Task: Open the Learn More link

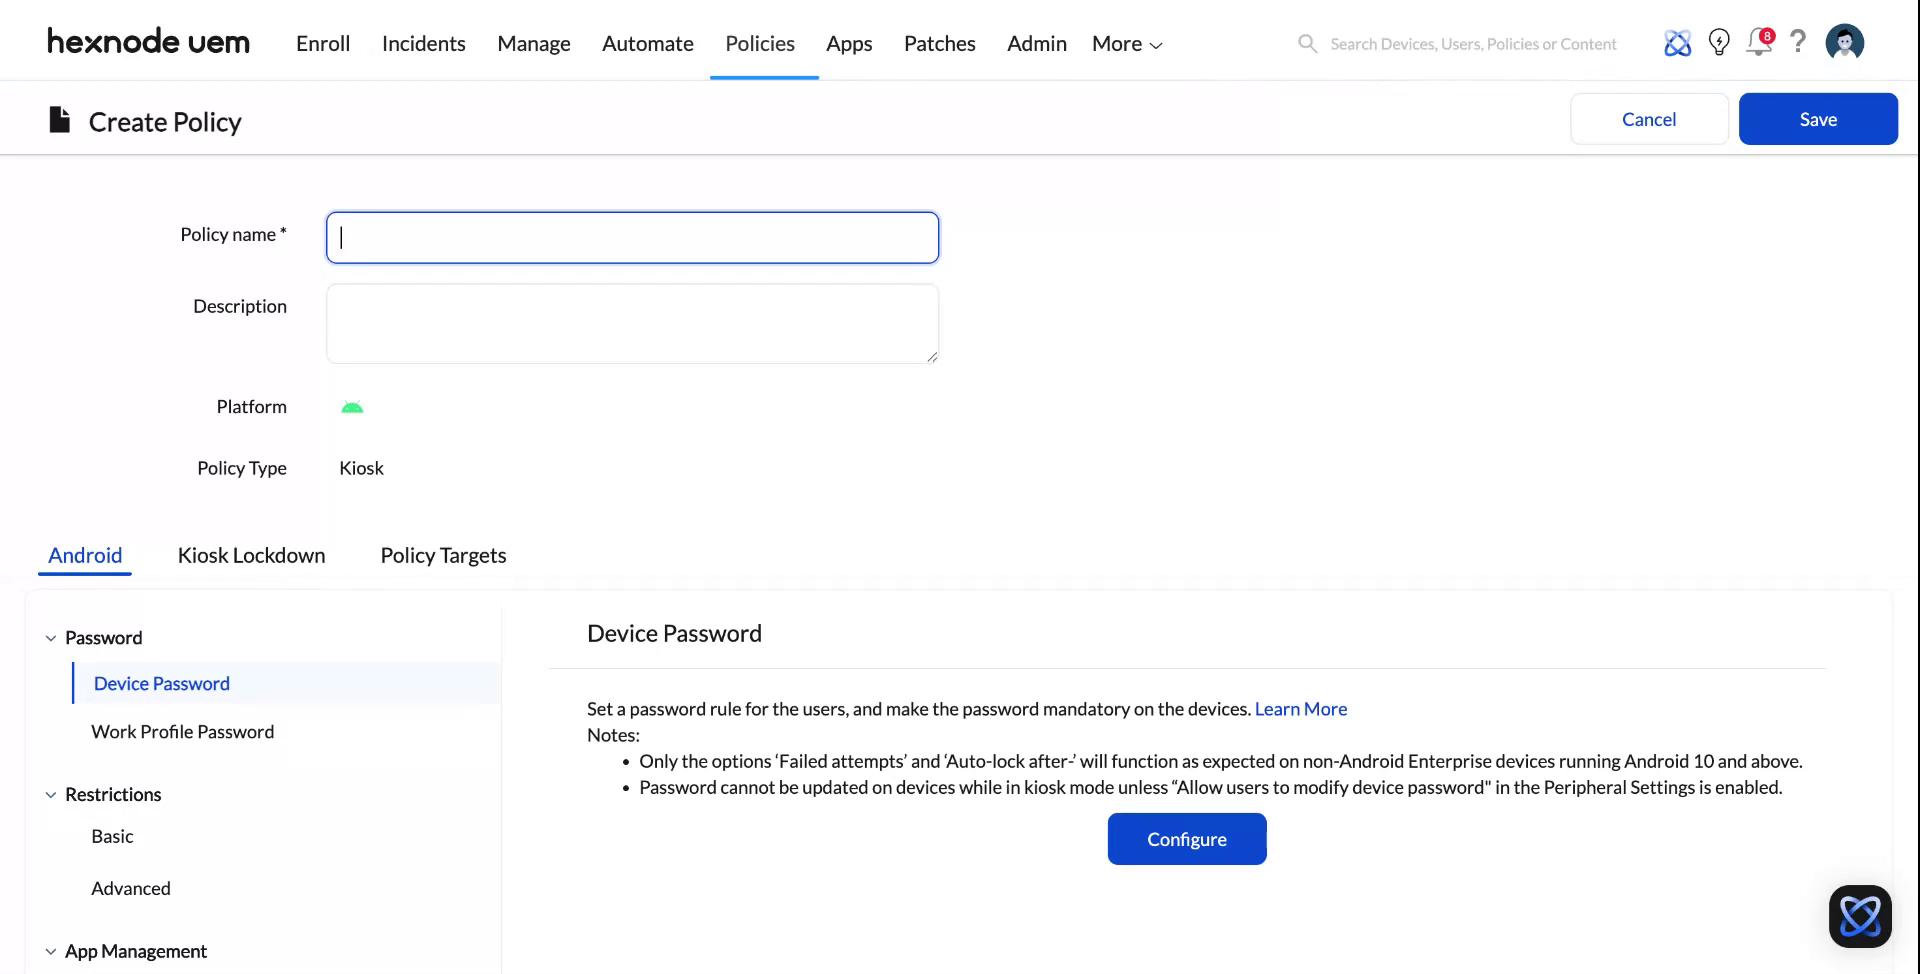Action: 1300,708
